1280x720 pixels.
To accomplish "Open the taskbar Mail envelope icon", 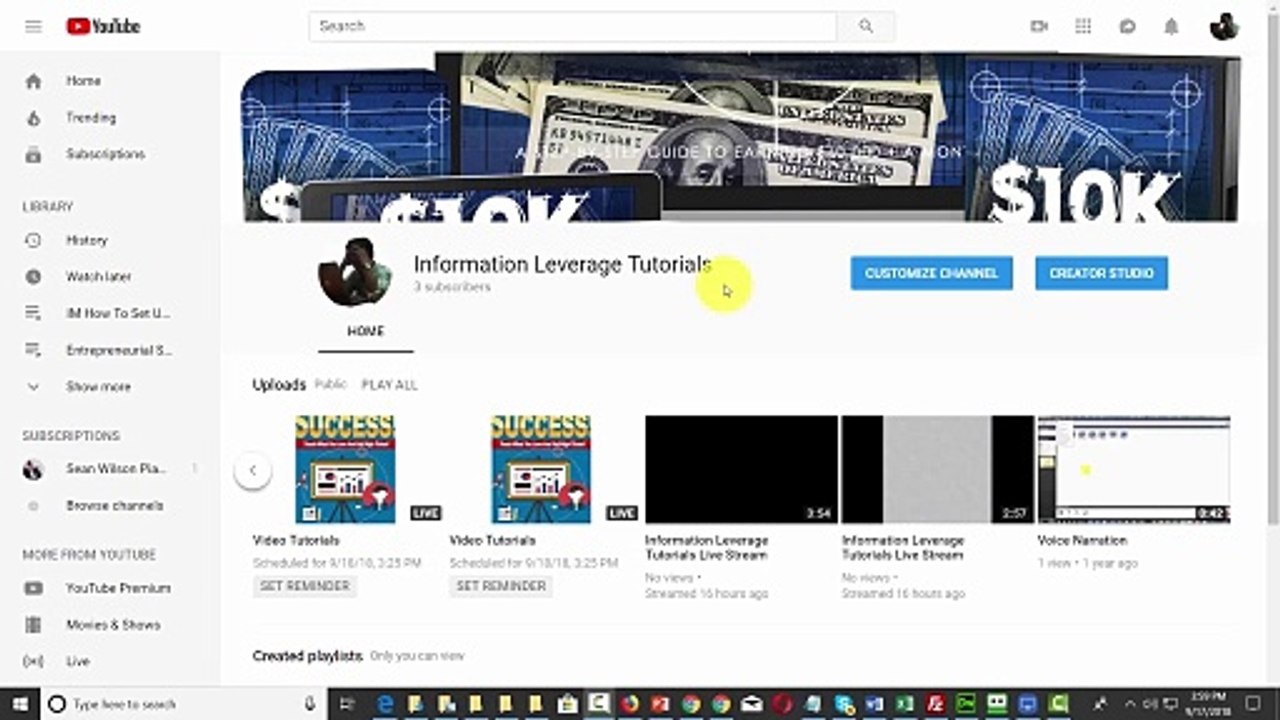I will click(752, 704).
